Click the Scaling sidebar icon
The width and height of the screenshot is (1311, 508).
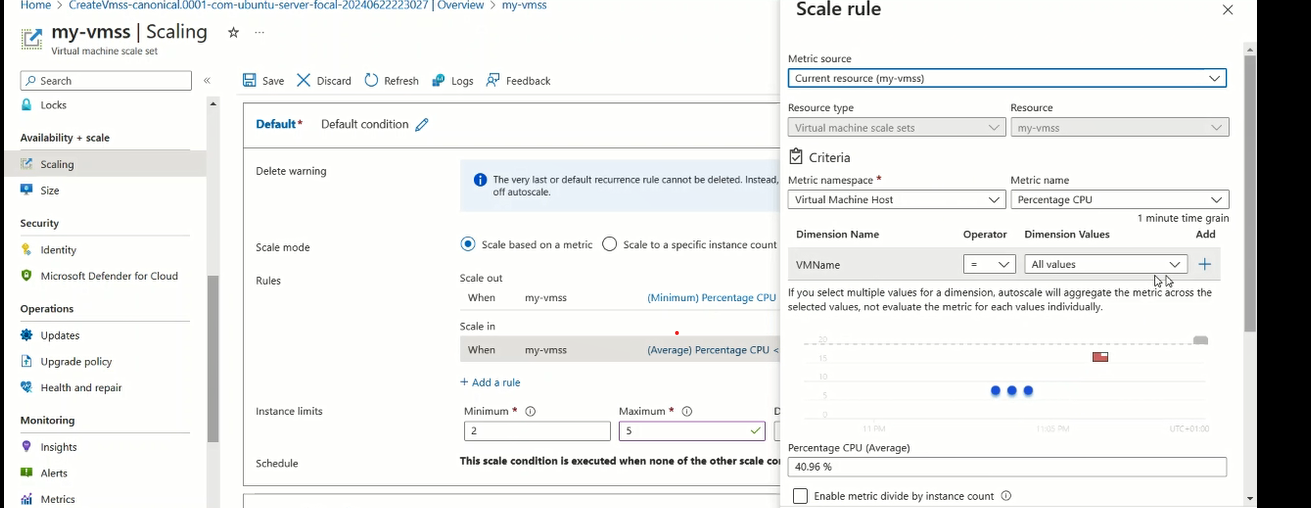tap(27, 164)
